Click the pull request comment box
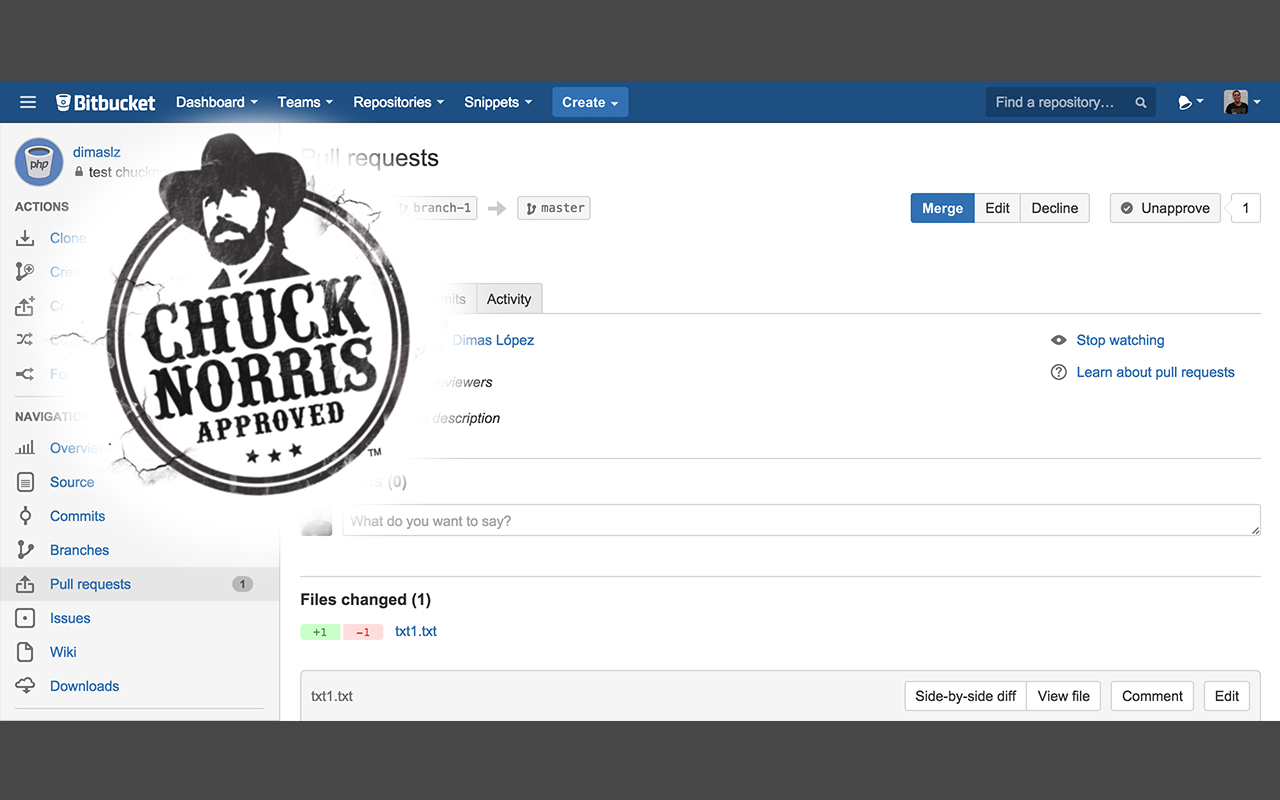Image resolution: width=1280 pixels, height=800 pixels. pyautogui.click(x=800, y=520)
